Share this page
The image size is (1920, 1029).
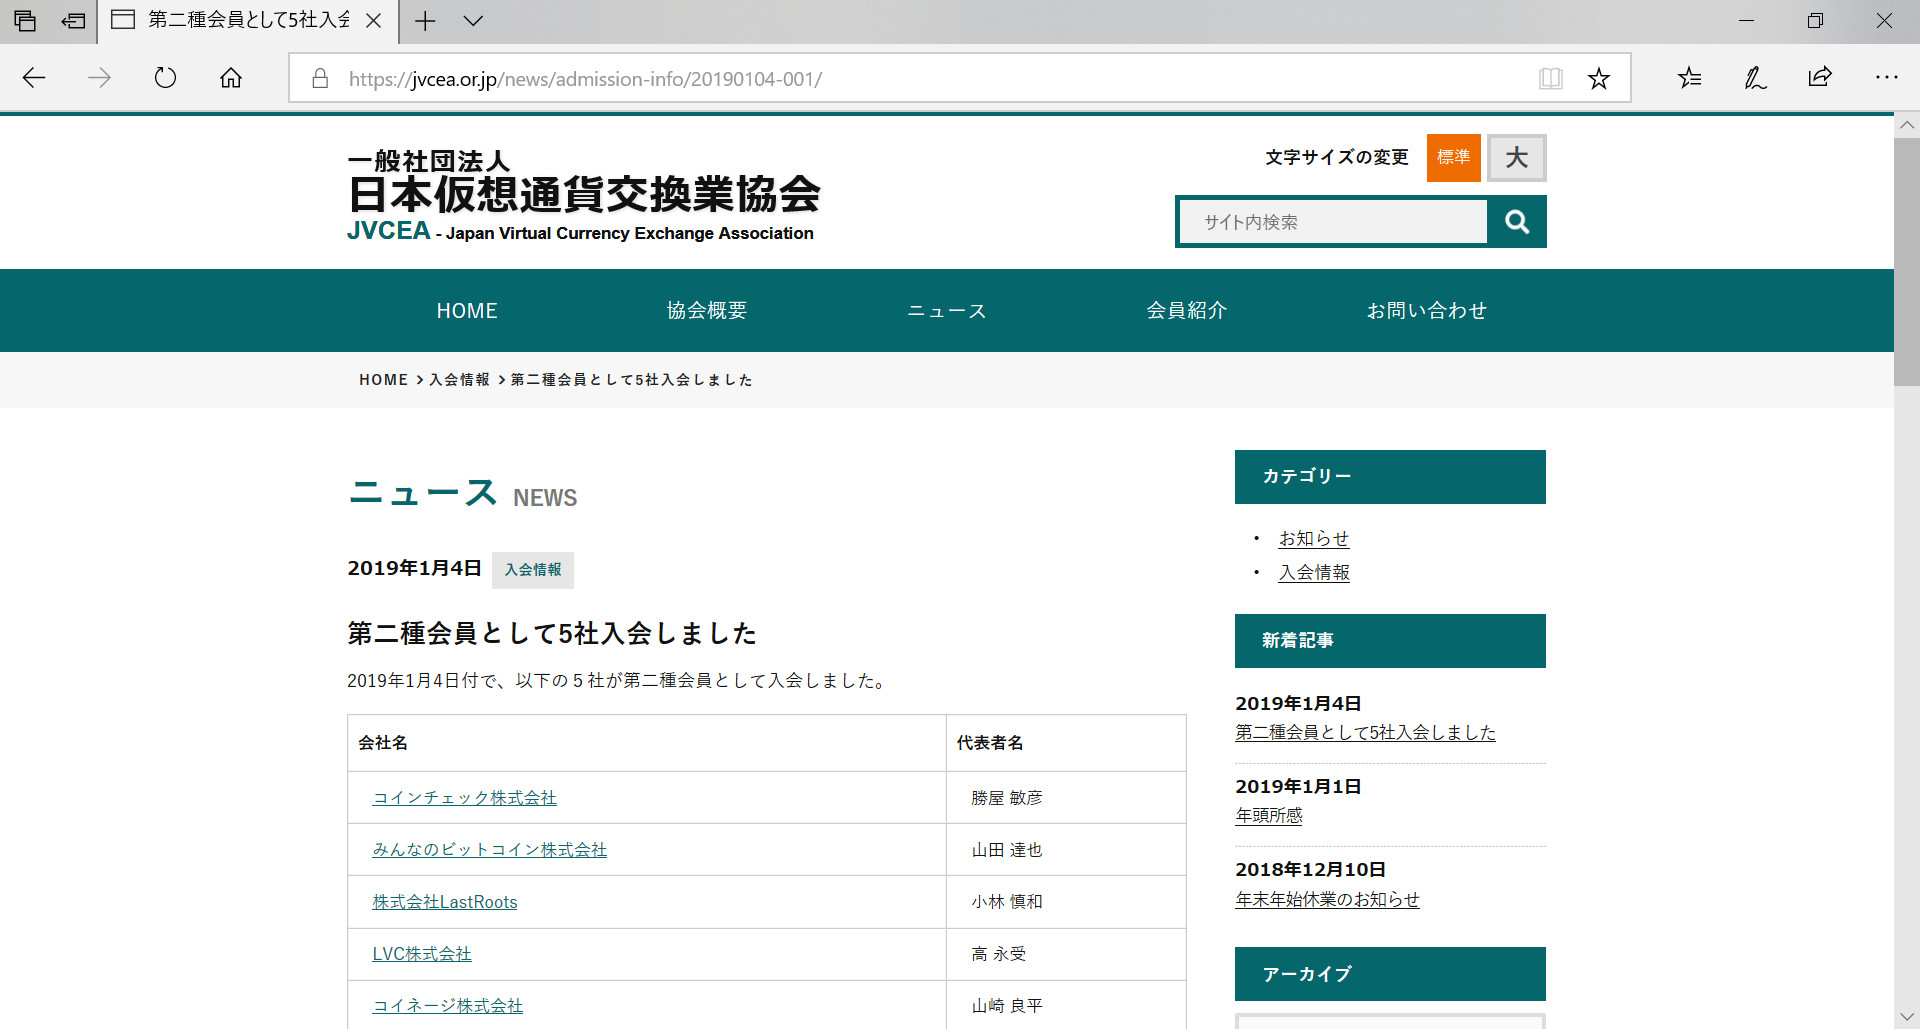click(1820, 78)
